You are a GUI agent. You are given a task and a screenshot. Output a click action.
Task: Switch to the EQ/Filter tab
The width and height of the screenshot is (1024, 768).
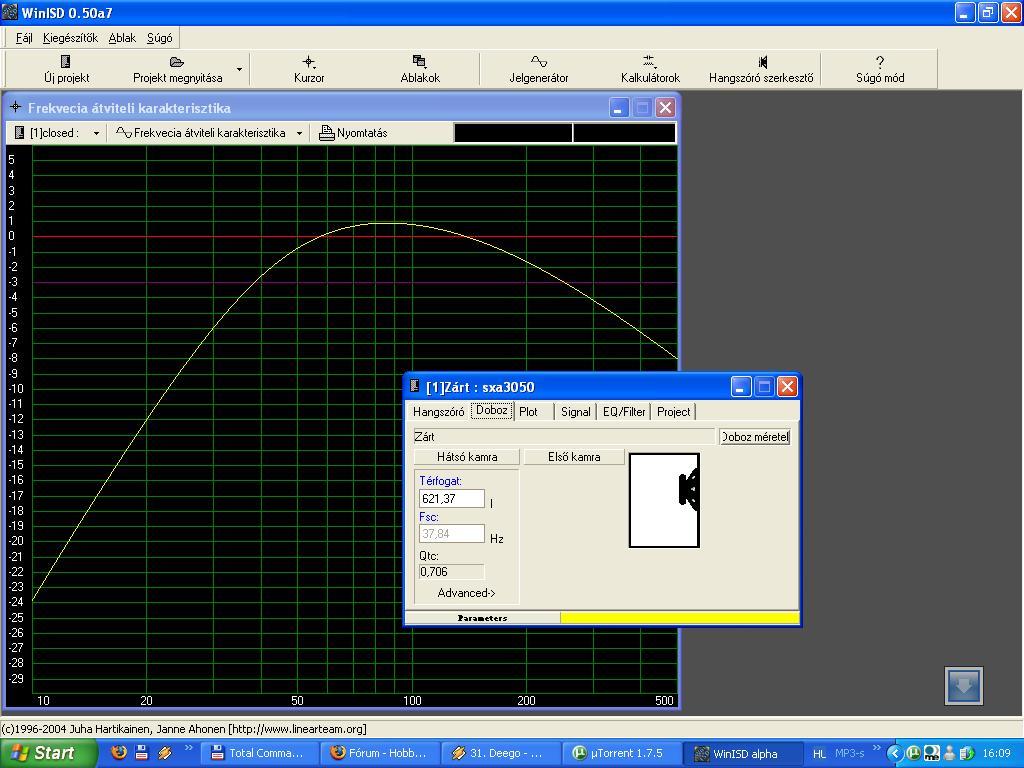click(624, 412)
